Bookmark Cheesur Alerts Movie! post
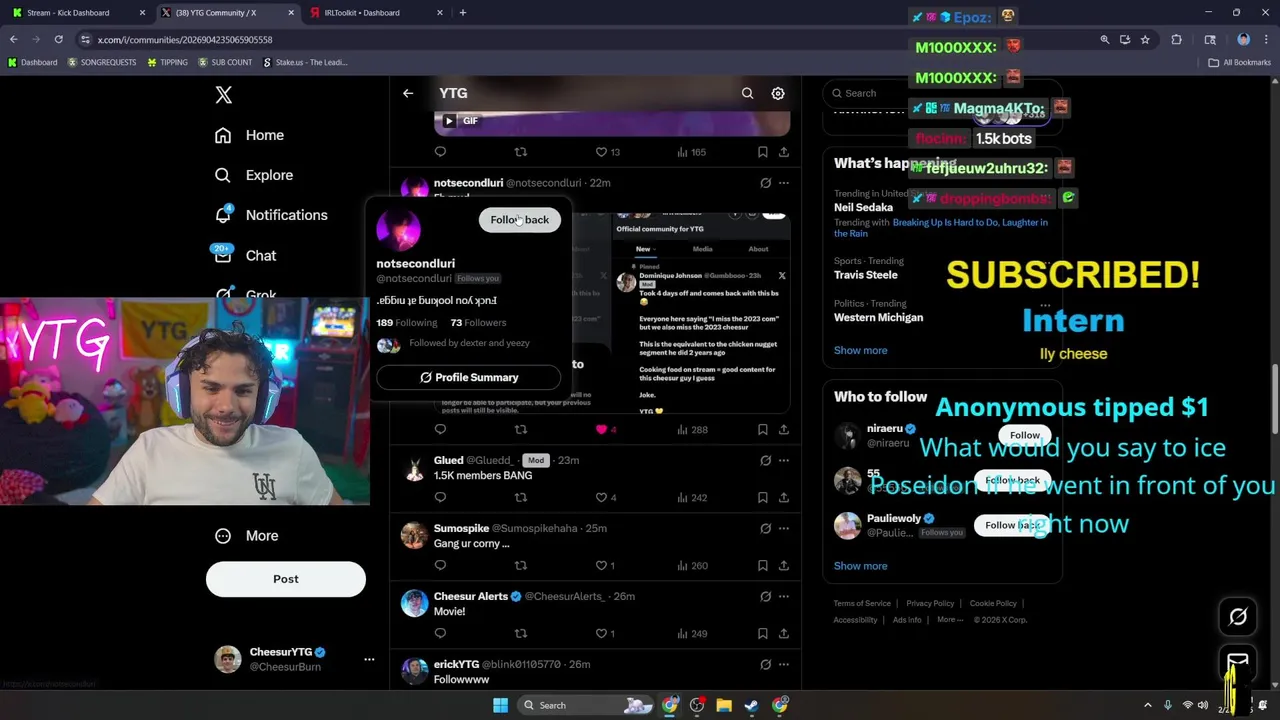This screenshot has width=1280, height=720. point(762,634)
